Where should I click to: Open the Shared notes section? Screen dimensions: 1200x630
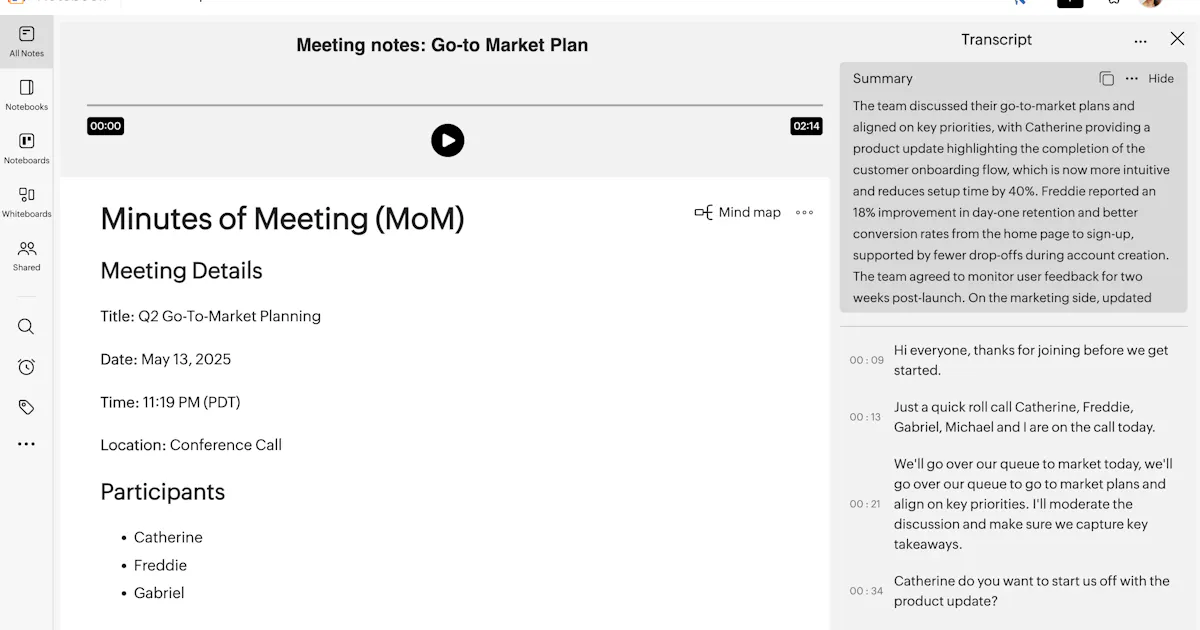pyautogui.click(x=27, y=256)
